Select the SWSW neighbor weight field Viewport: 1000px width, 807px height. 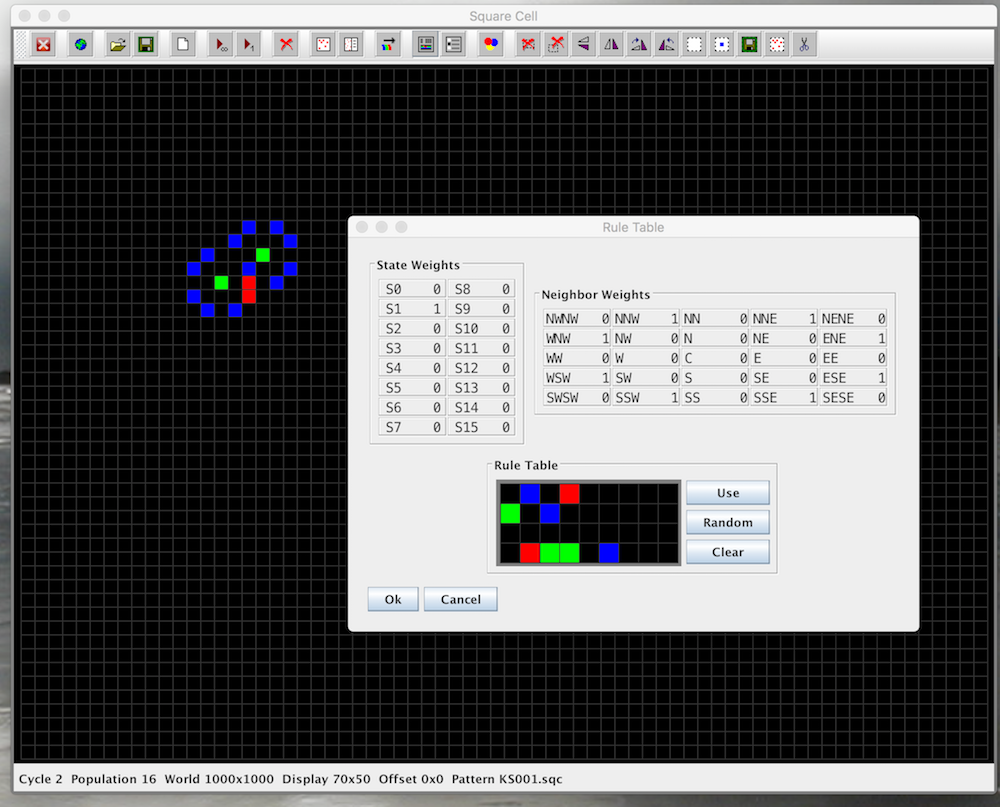(x=577, y=397)
